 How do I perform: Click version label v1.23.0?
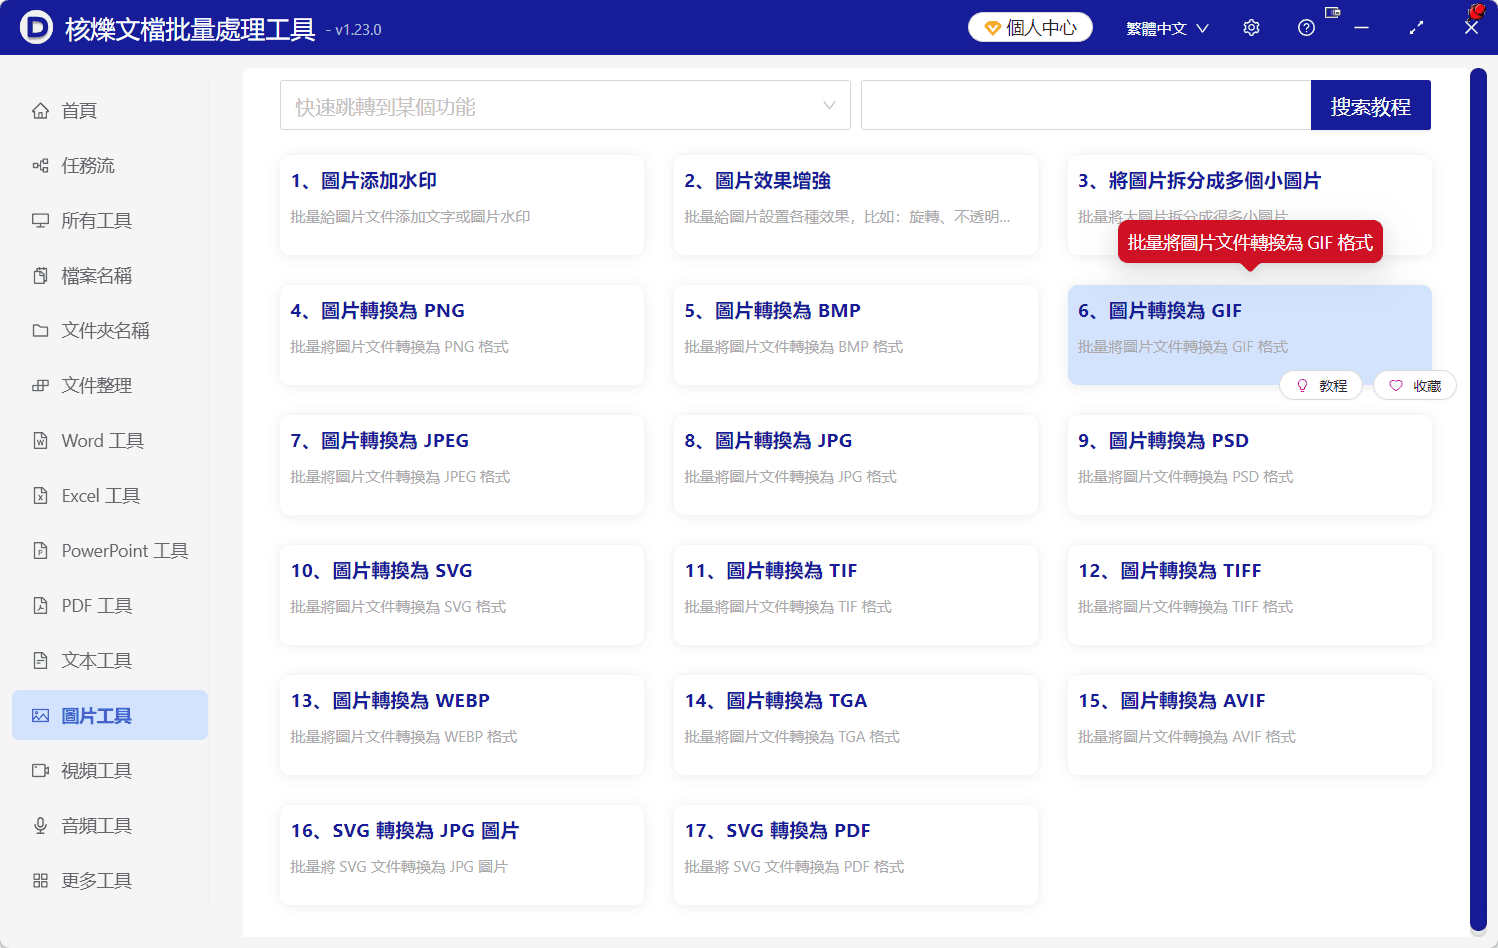tap(354, 30)
